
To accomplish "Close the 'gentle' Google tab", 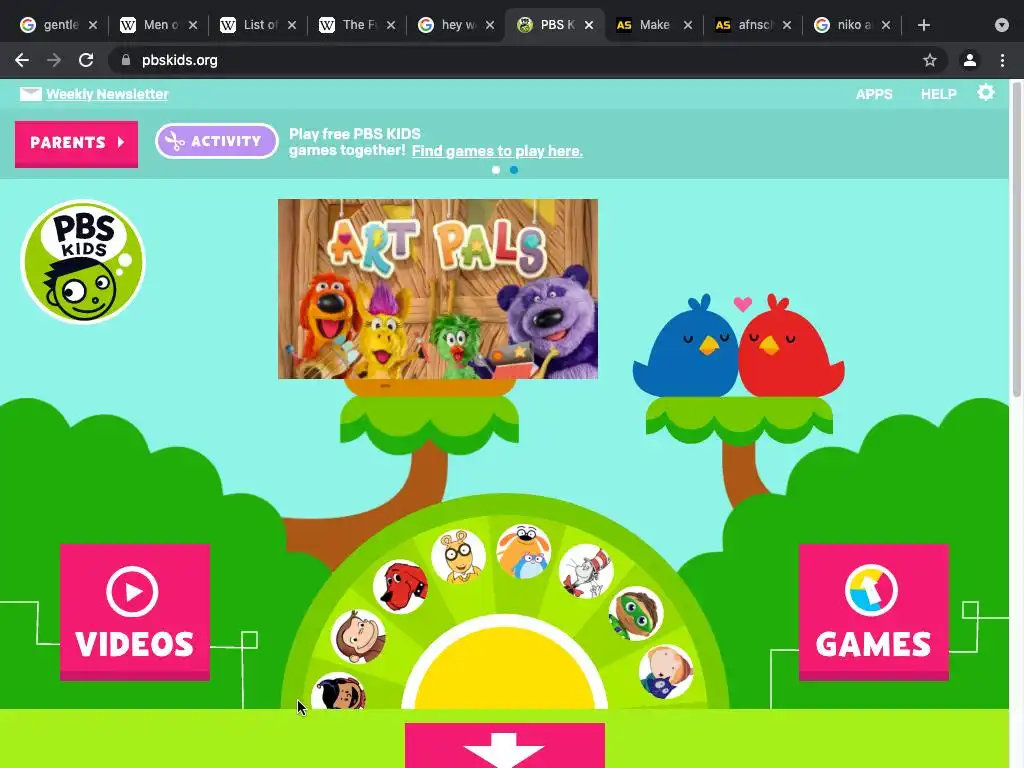I will pos(93,25).
